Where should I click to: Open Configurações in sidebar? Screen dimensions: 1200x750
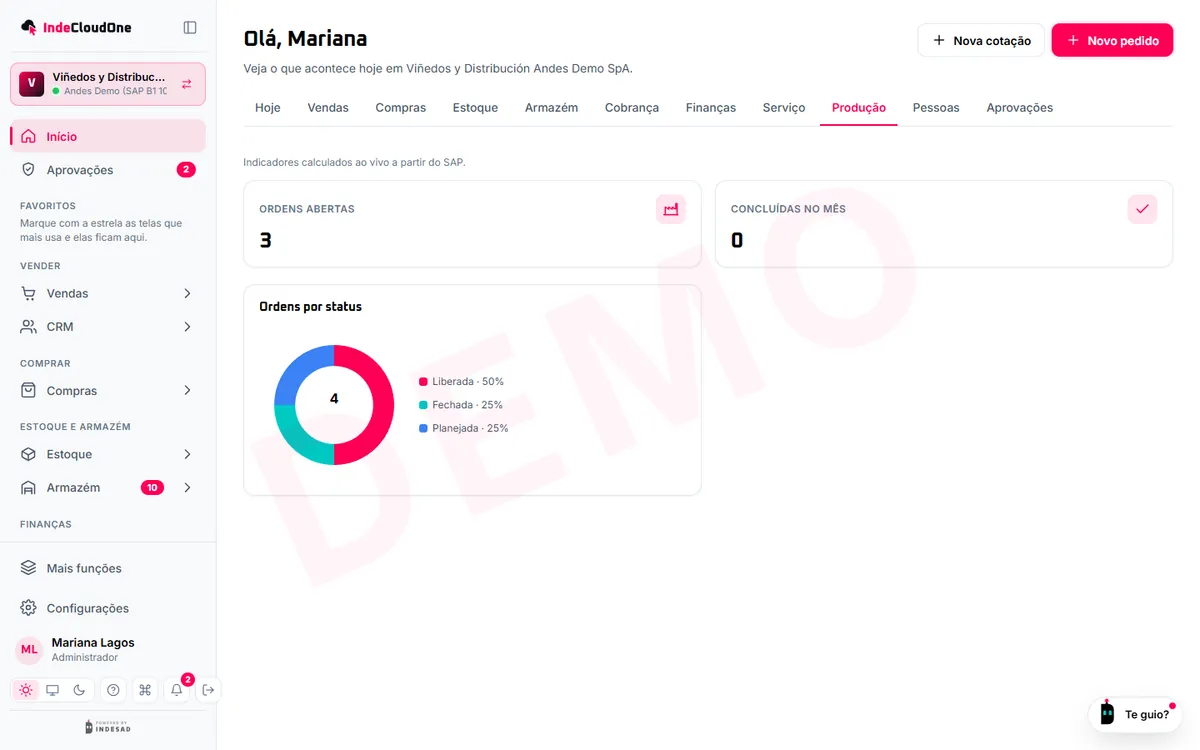108,608
